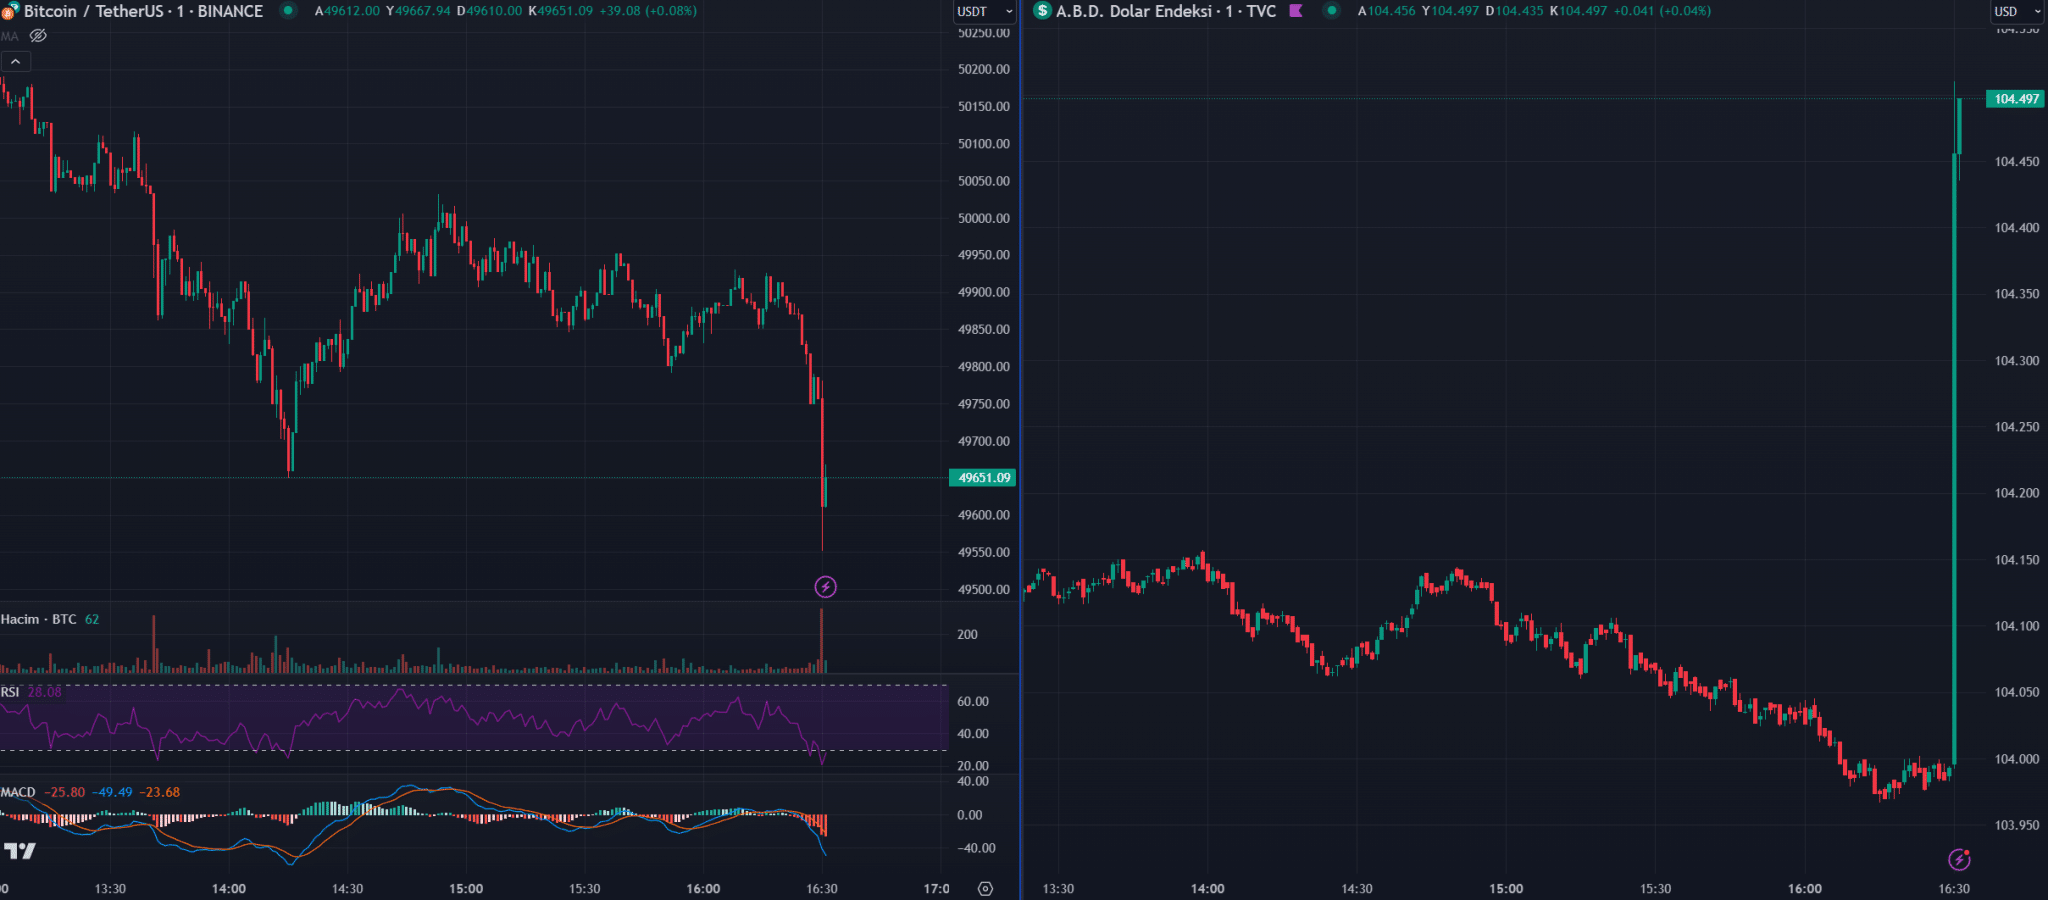Click the 104.497 current price label
This screenshot has height=900, width=2048.
(2015, 99)
